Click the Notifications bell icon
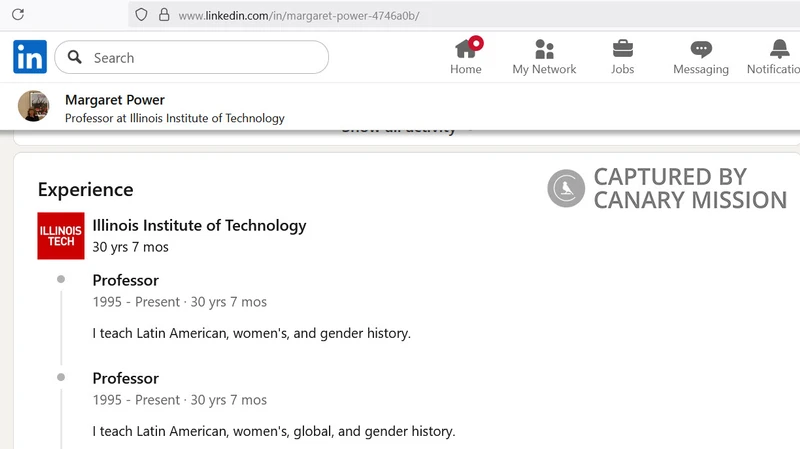Screen dimensions: 800x449 click(x=779, y=50)
